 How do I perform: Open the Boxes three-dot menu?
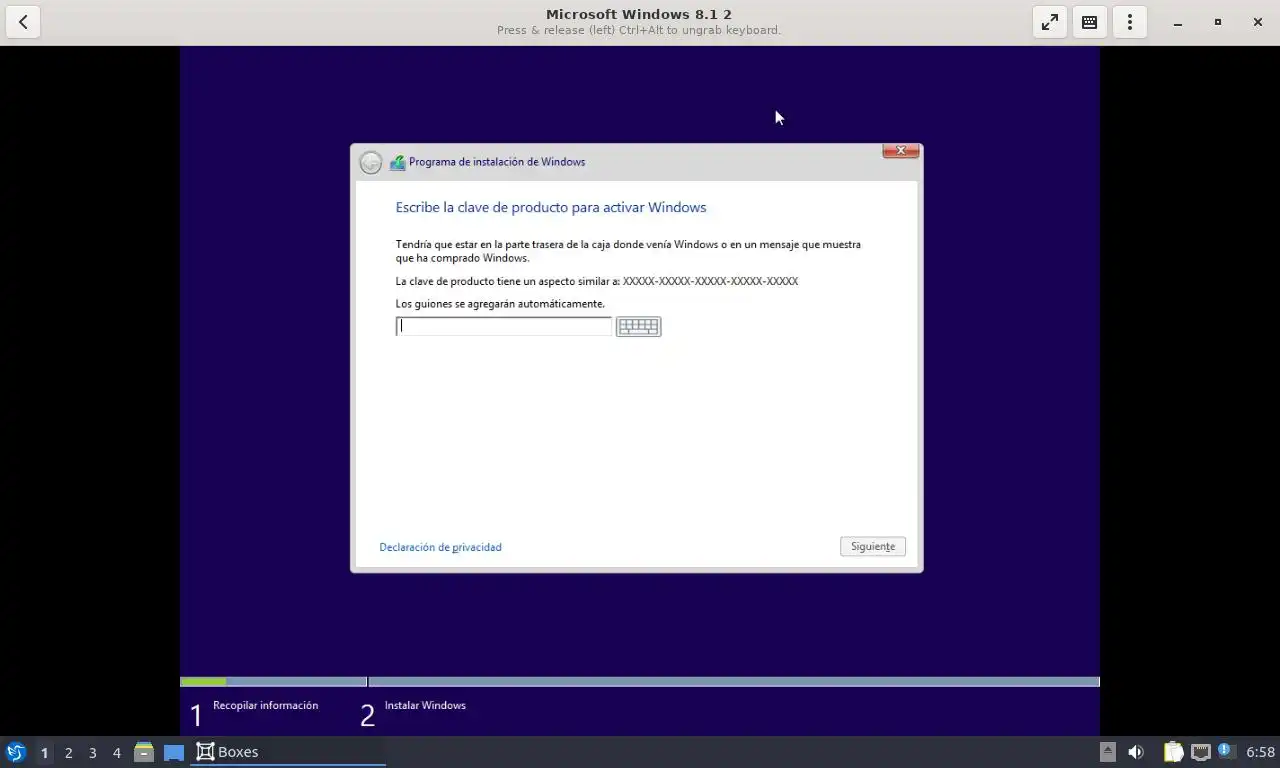[1130, 22]
